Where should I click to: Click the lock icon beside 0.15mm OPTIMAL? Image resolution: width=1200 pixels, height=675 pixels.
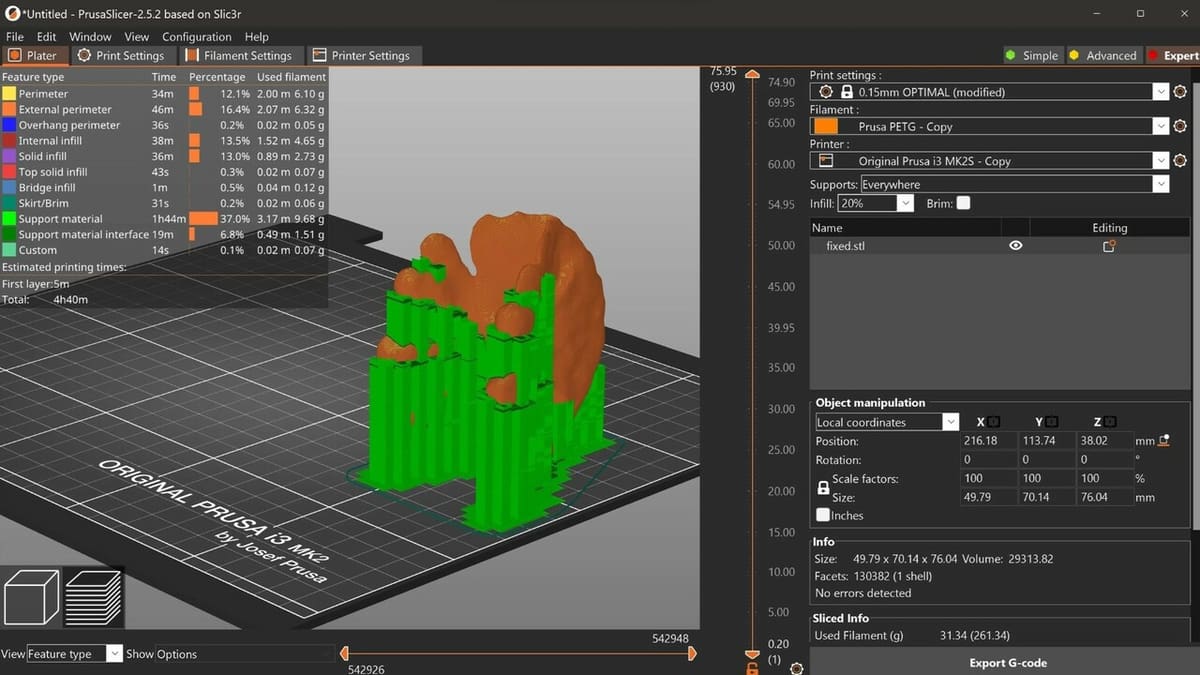[x=847, y=92]
